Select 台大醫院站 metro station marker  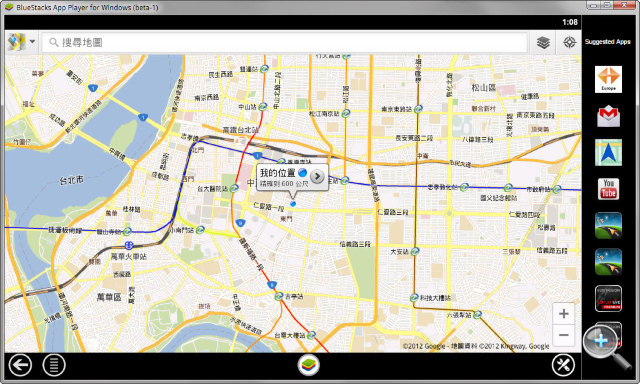pos(234,188)
